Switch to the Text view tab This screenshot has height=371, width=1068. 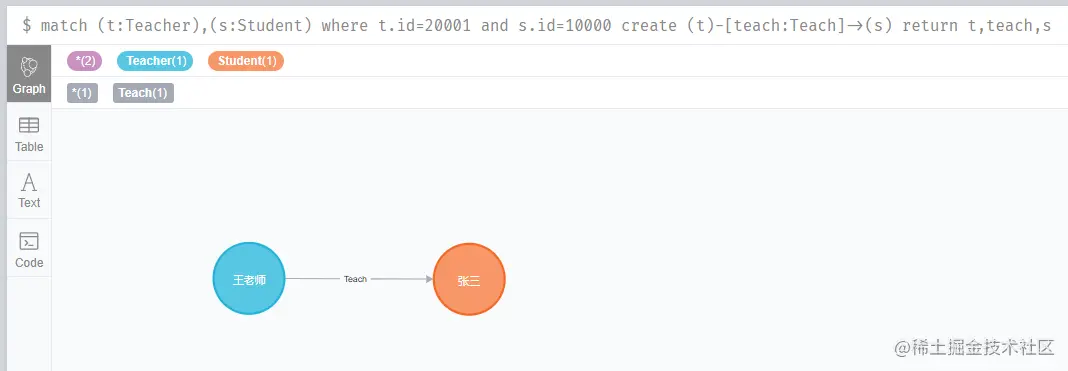pyautogui.click(x=29, y=190)
